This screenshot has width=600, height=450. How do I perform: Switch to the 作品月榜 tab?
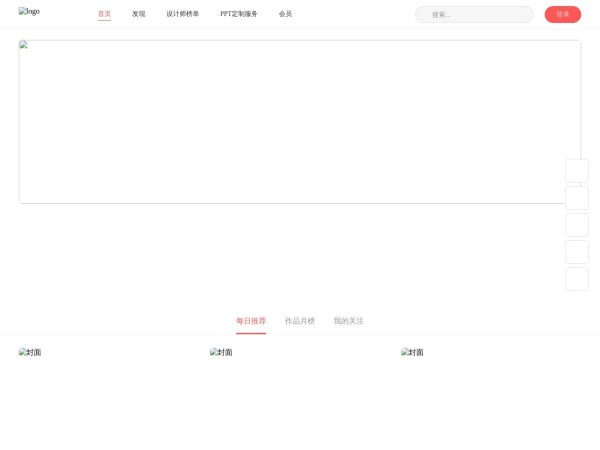pos(299,321)
